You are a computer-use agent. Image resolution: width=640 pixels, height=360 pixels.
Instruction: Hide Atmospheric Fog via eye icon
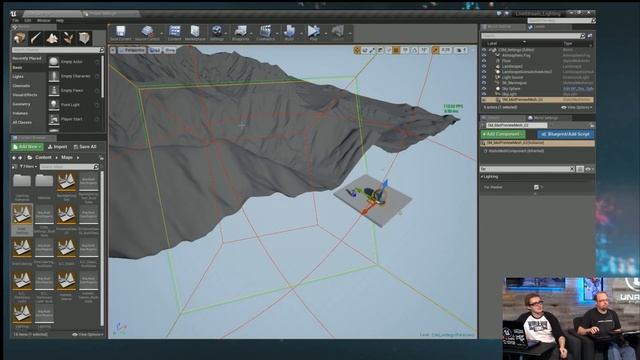pyautogui.click(x=484, y=55)
